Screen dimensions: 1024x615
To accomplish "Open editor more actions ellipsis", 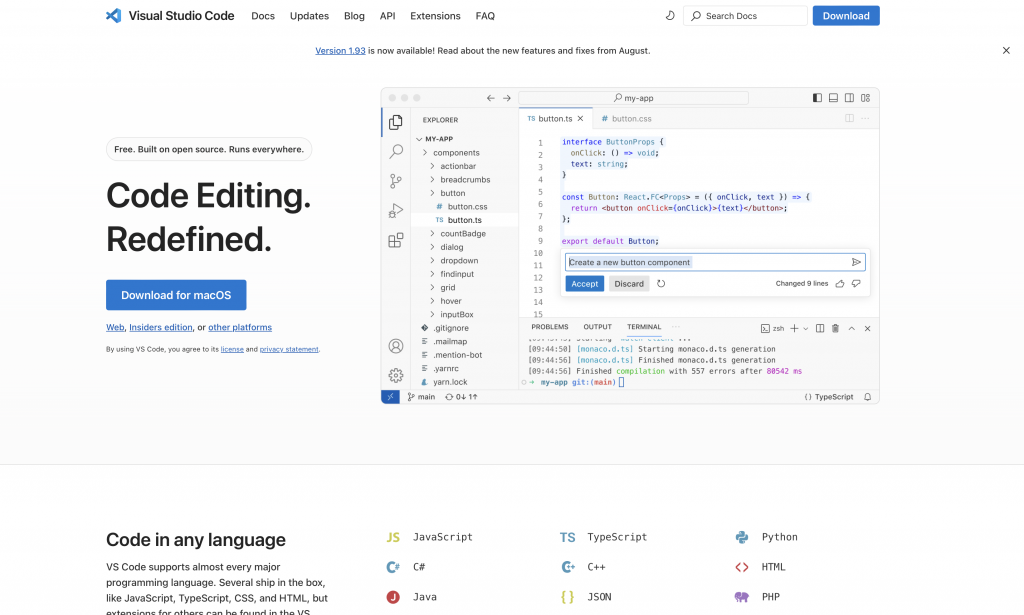I will point(865,118).
